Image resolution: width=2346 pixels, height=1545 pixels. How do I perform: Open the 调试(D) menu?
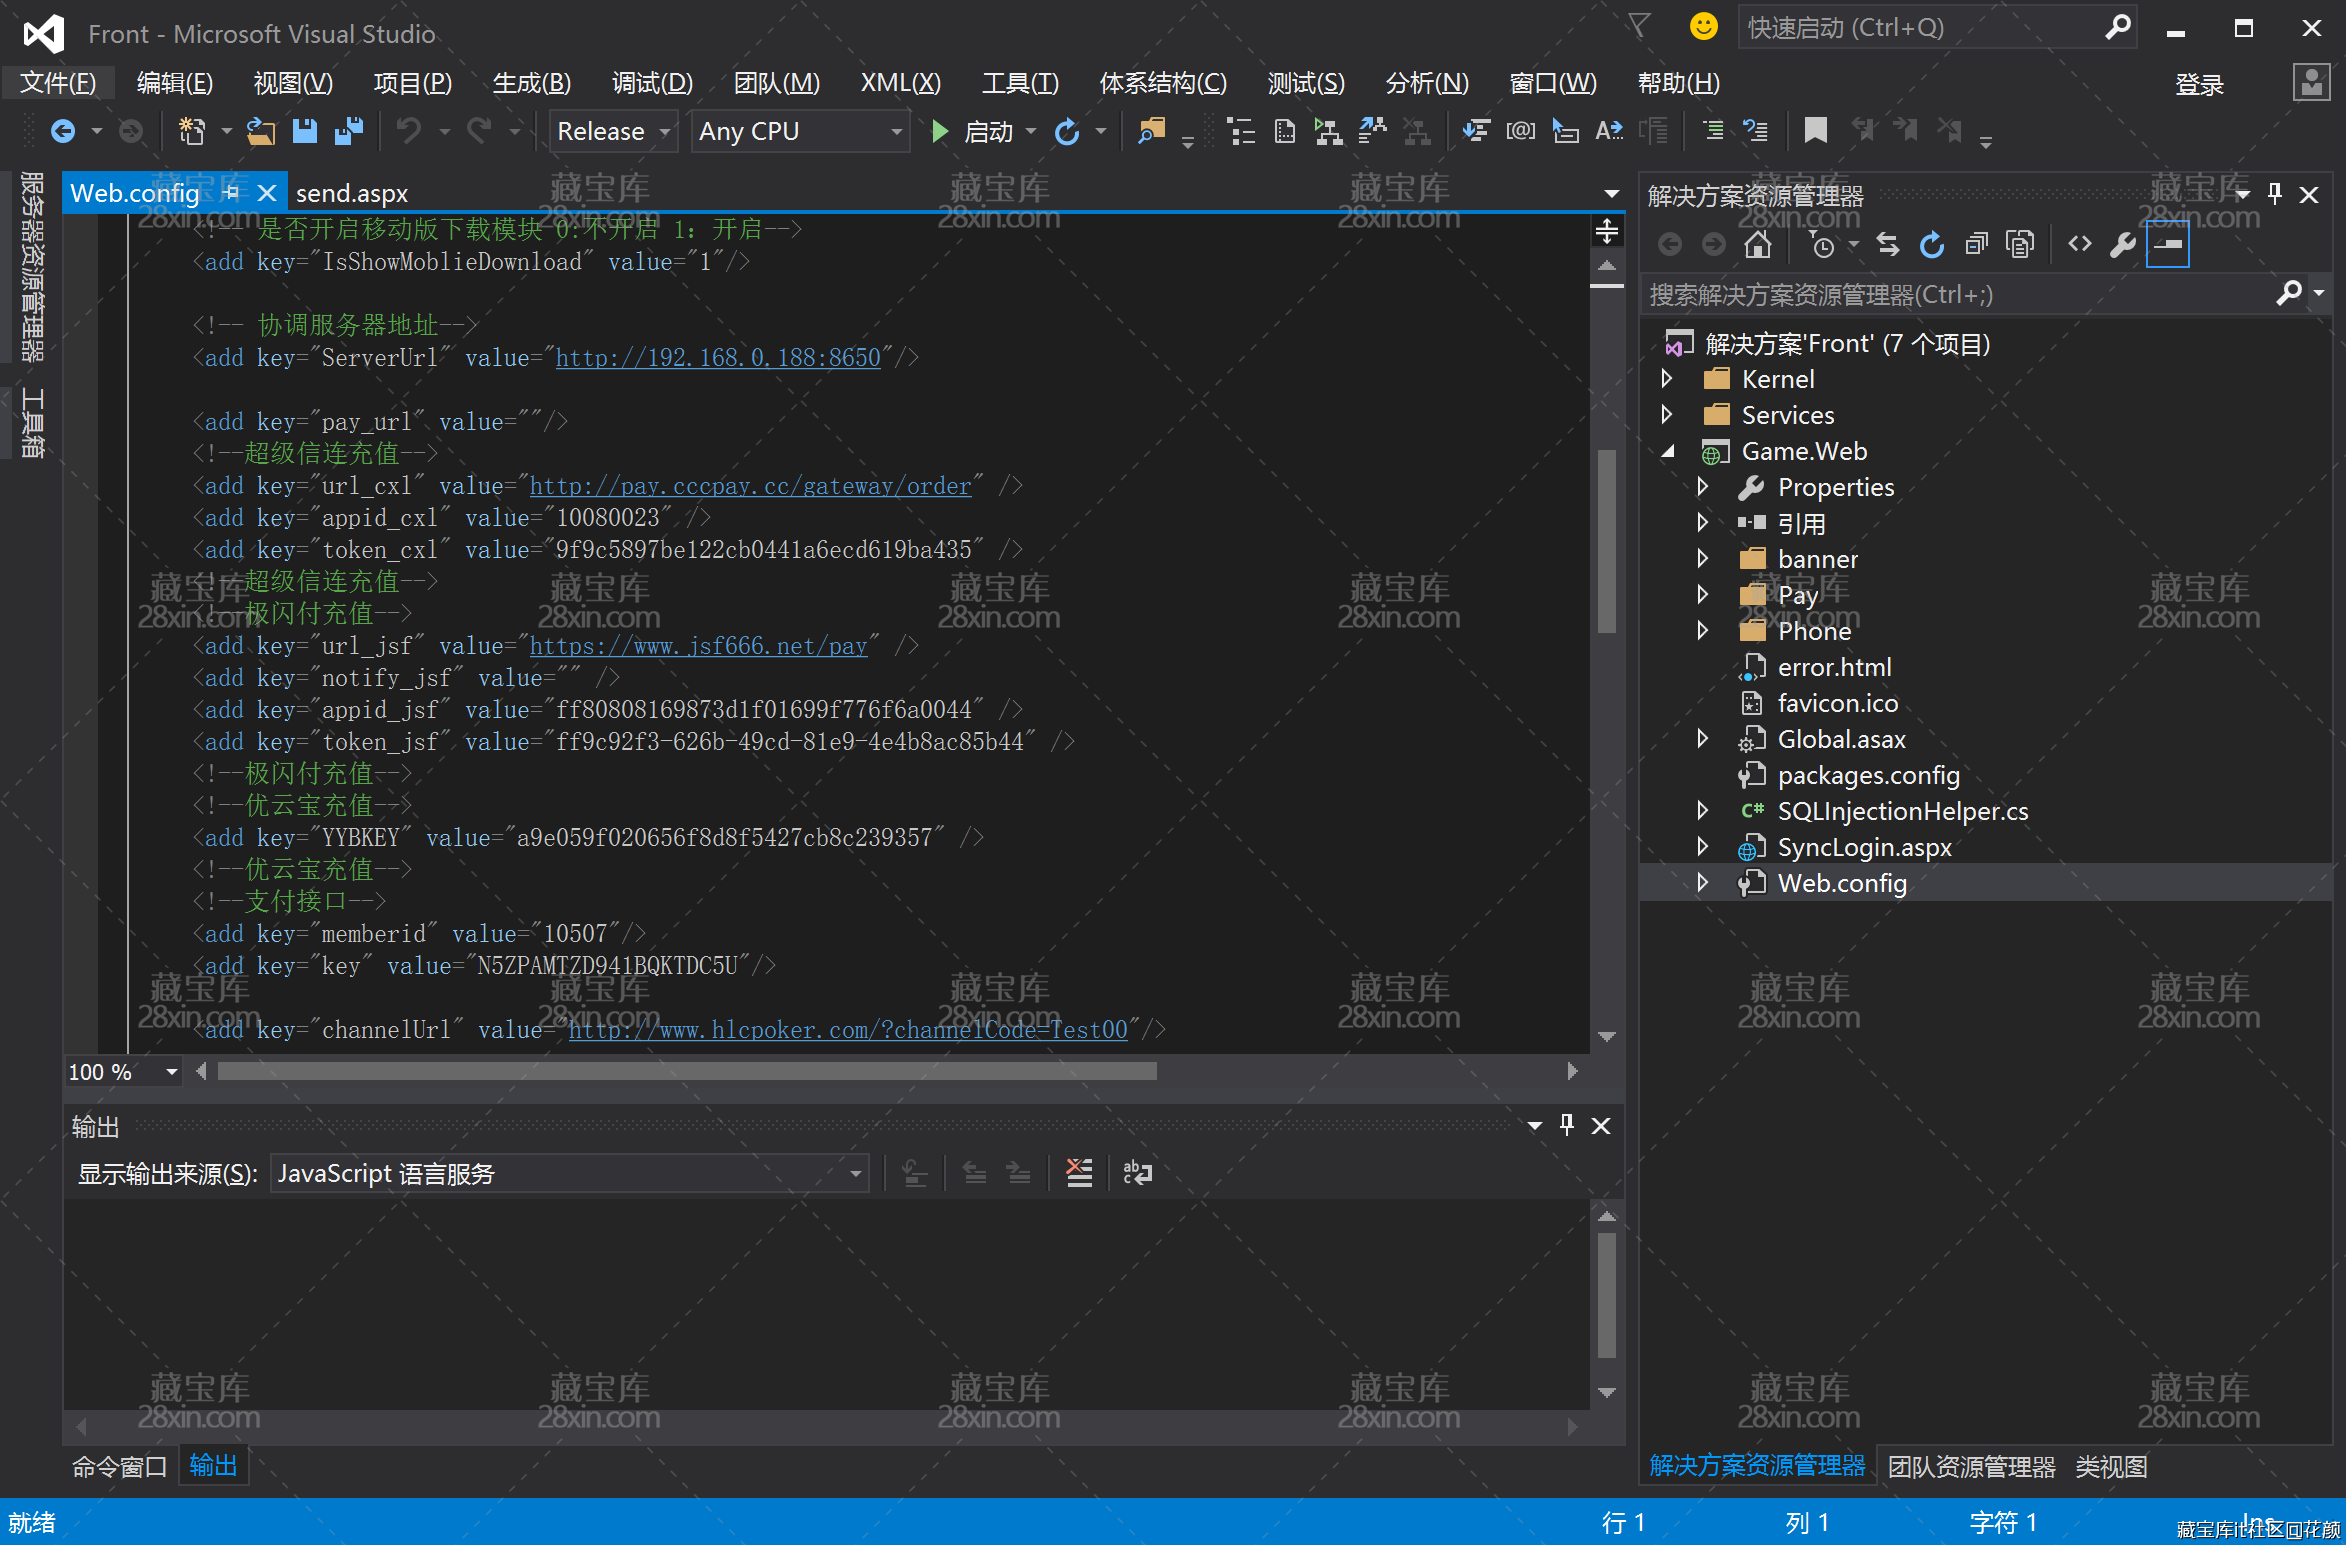[x=652, y=83]
